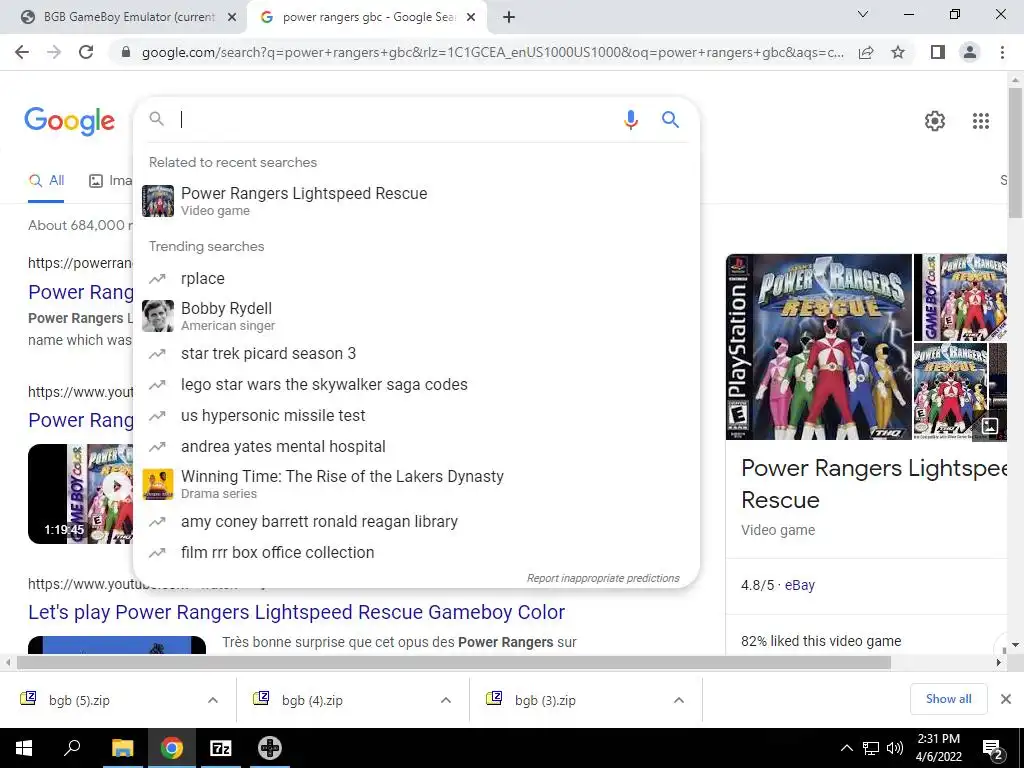
Task: View site security lock info
Action: click(x=126, y=52)
